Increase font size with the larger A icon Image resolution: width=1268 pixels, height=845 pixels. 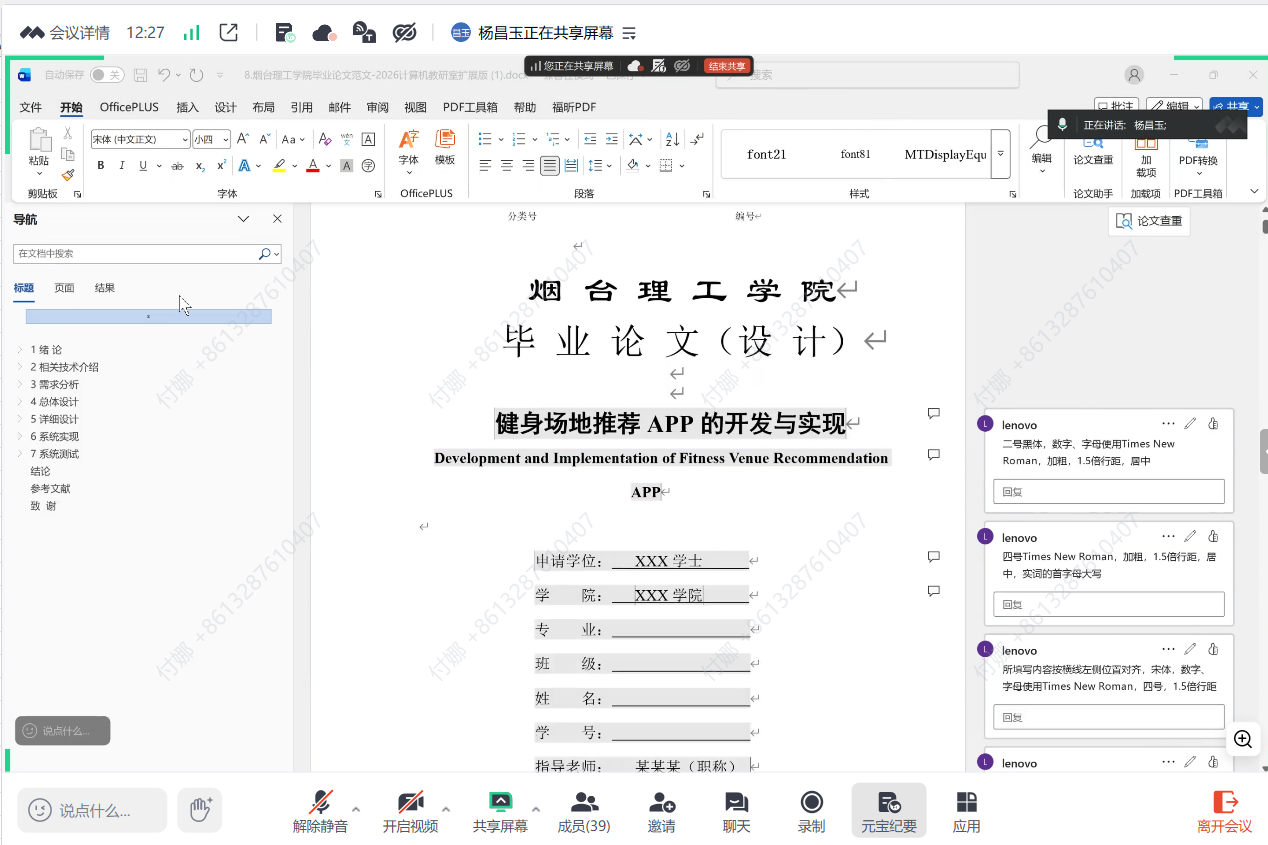pyautogui.click(x=243, y=139)
